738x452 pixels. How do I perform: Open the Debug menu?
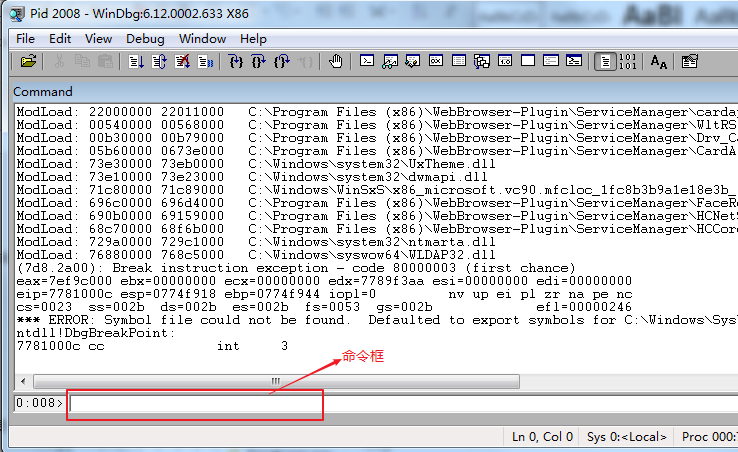coord(145,39)
